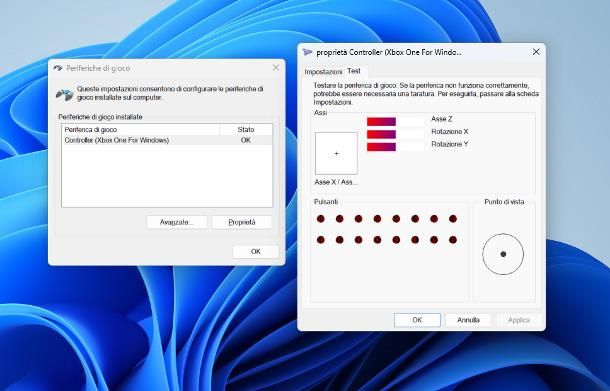Image resolution: width=610 pixels, height=391 pixels.
Task: Click the Rotazione Y progress bar
Action: [x=396, y=147]
